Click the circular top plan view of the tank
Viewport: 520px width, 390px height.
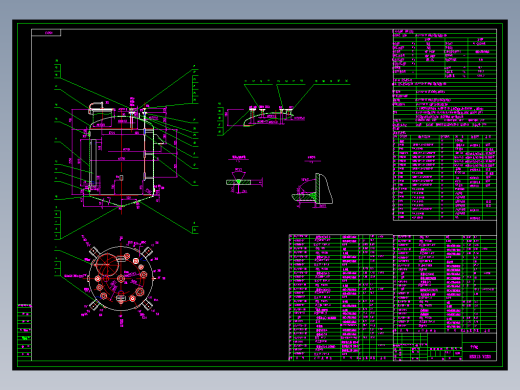click(x=121, y=279)
